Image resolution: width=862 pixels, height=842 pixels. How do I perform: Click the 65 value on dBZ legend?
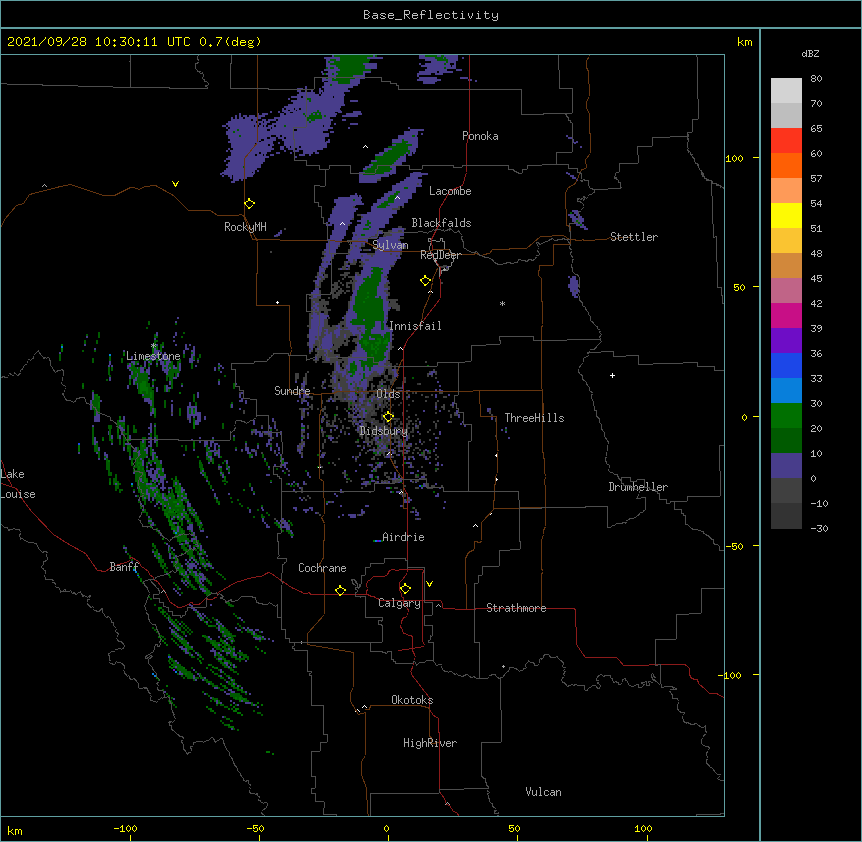tap(816, 129)
